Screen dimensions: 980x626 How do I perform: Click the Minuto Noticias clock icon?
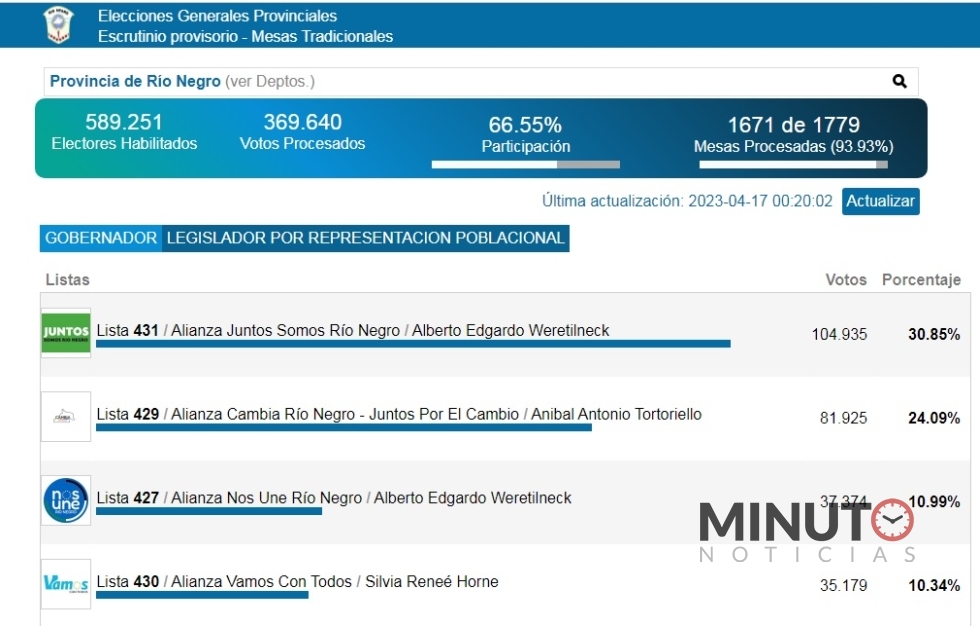(x=892, y=520)
